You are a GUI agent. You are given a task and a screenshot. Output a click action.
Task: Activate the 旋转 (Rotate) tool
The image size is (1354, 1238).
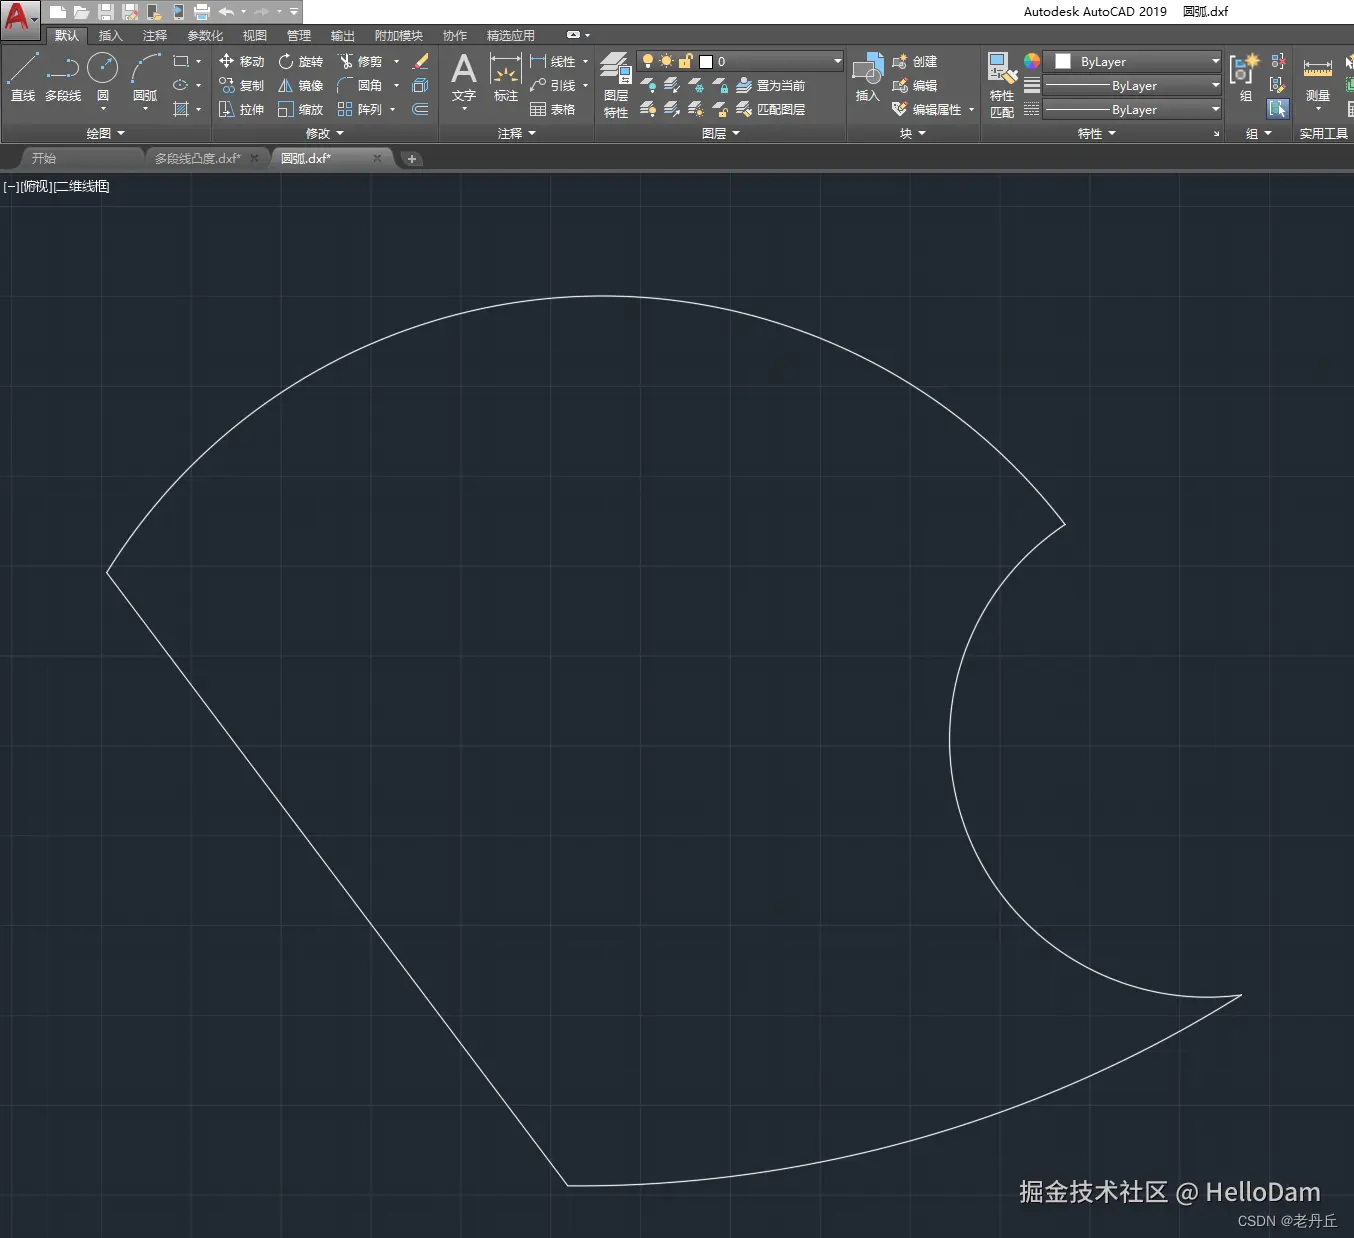300,61
